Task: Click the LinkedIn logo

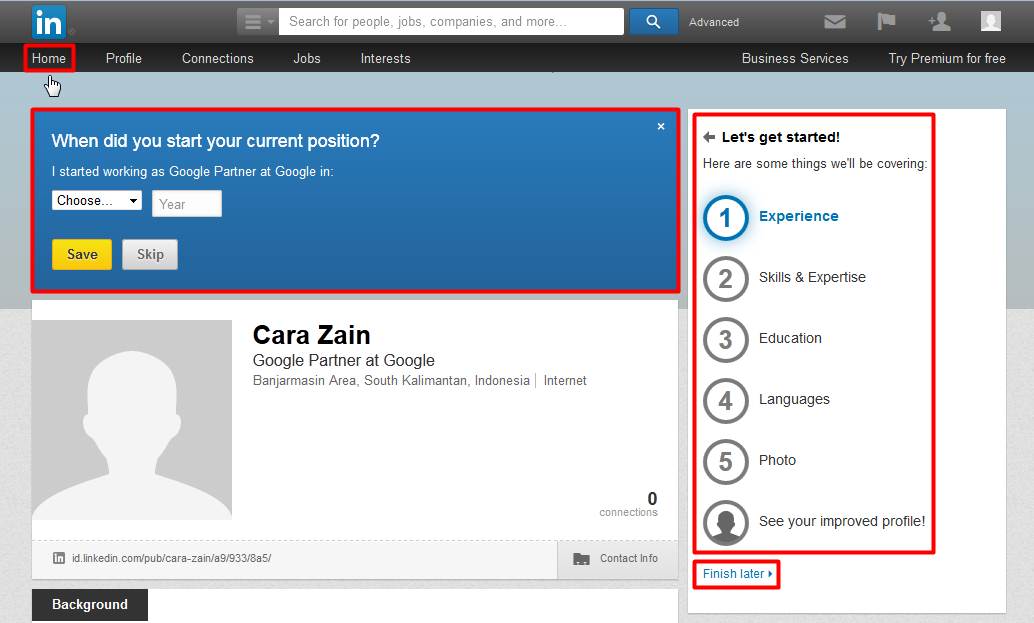Action: pyautogui.click(x=49, y=22)
